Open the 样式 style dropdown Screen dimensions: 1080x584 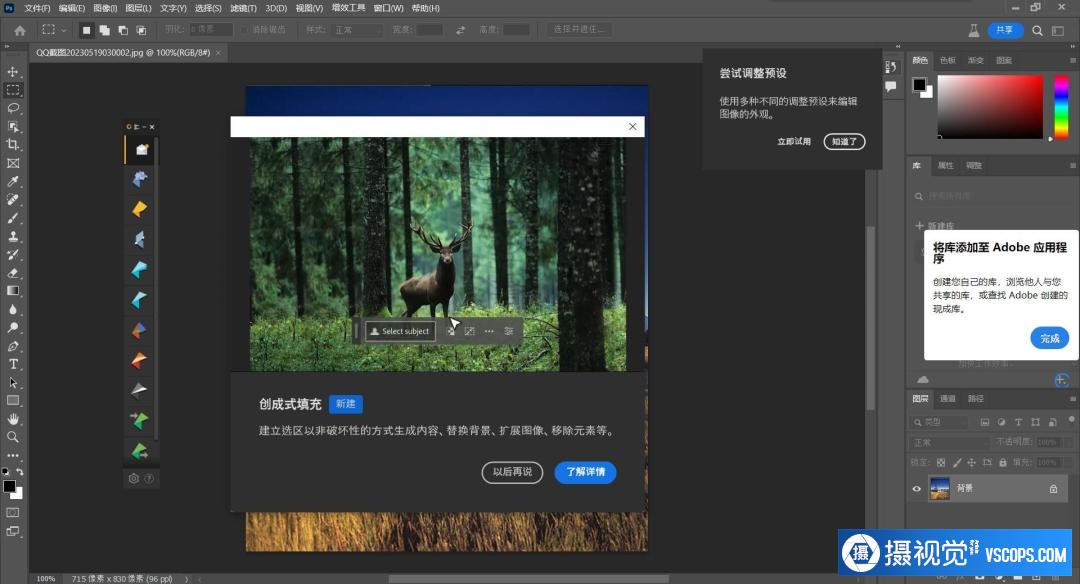tap(357, 30)
